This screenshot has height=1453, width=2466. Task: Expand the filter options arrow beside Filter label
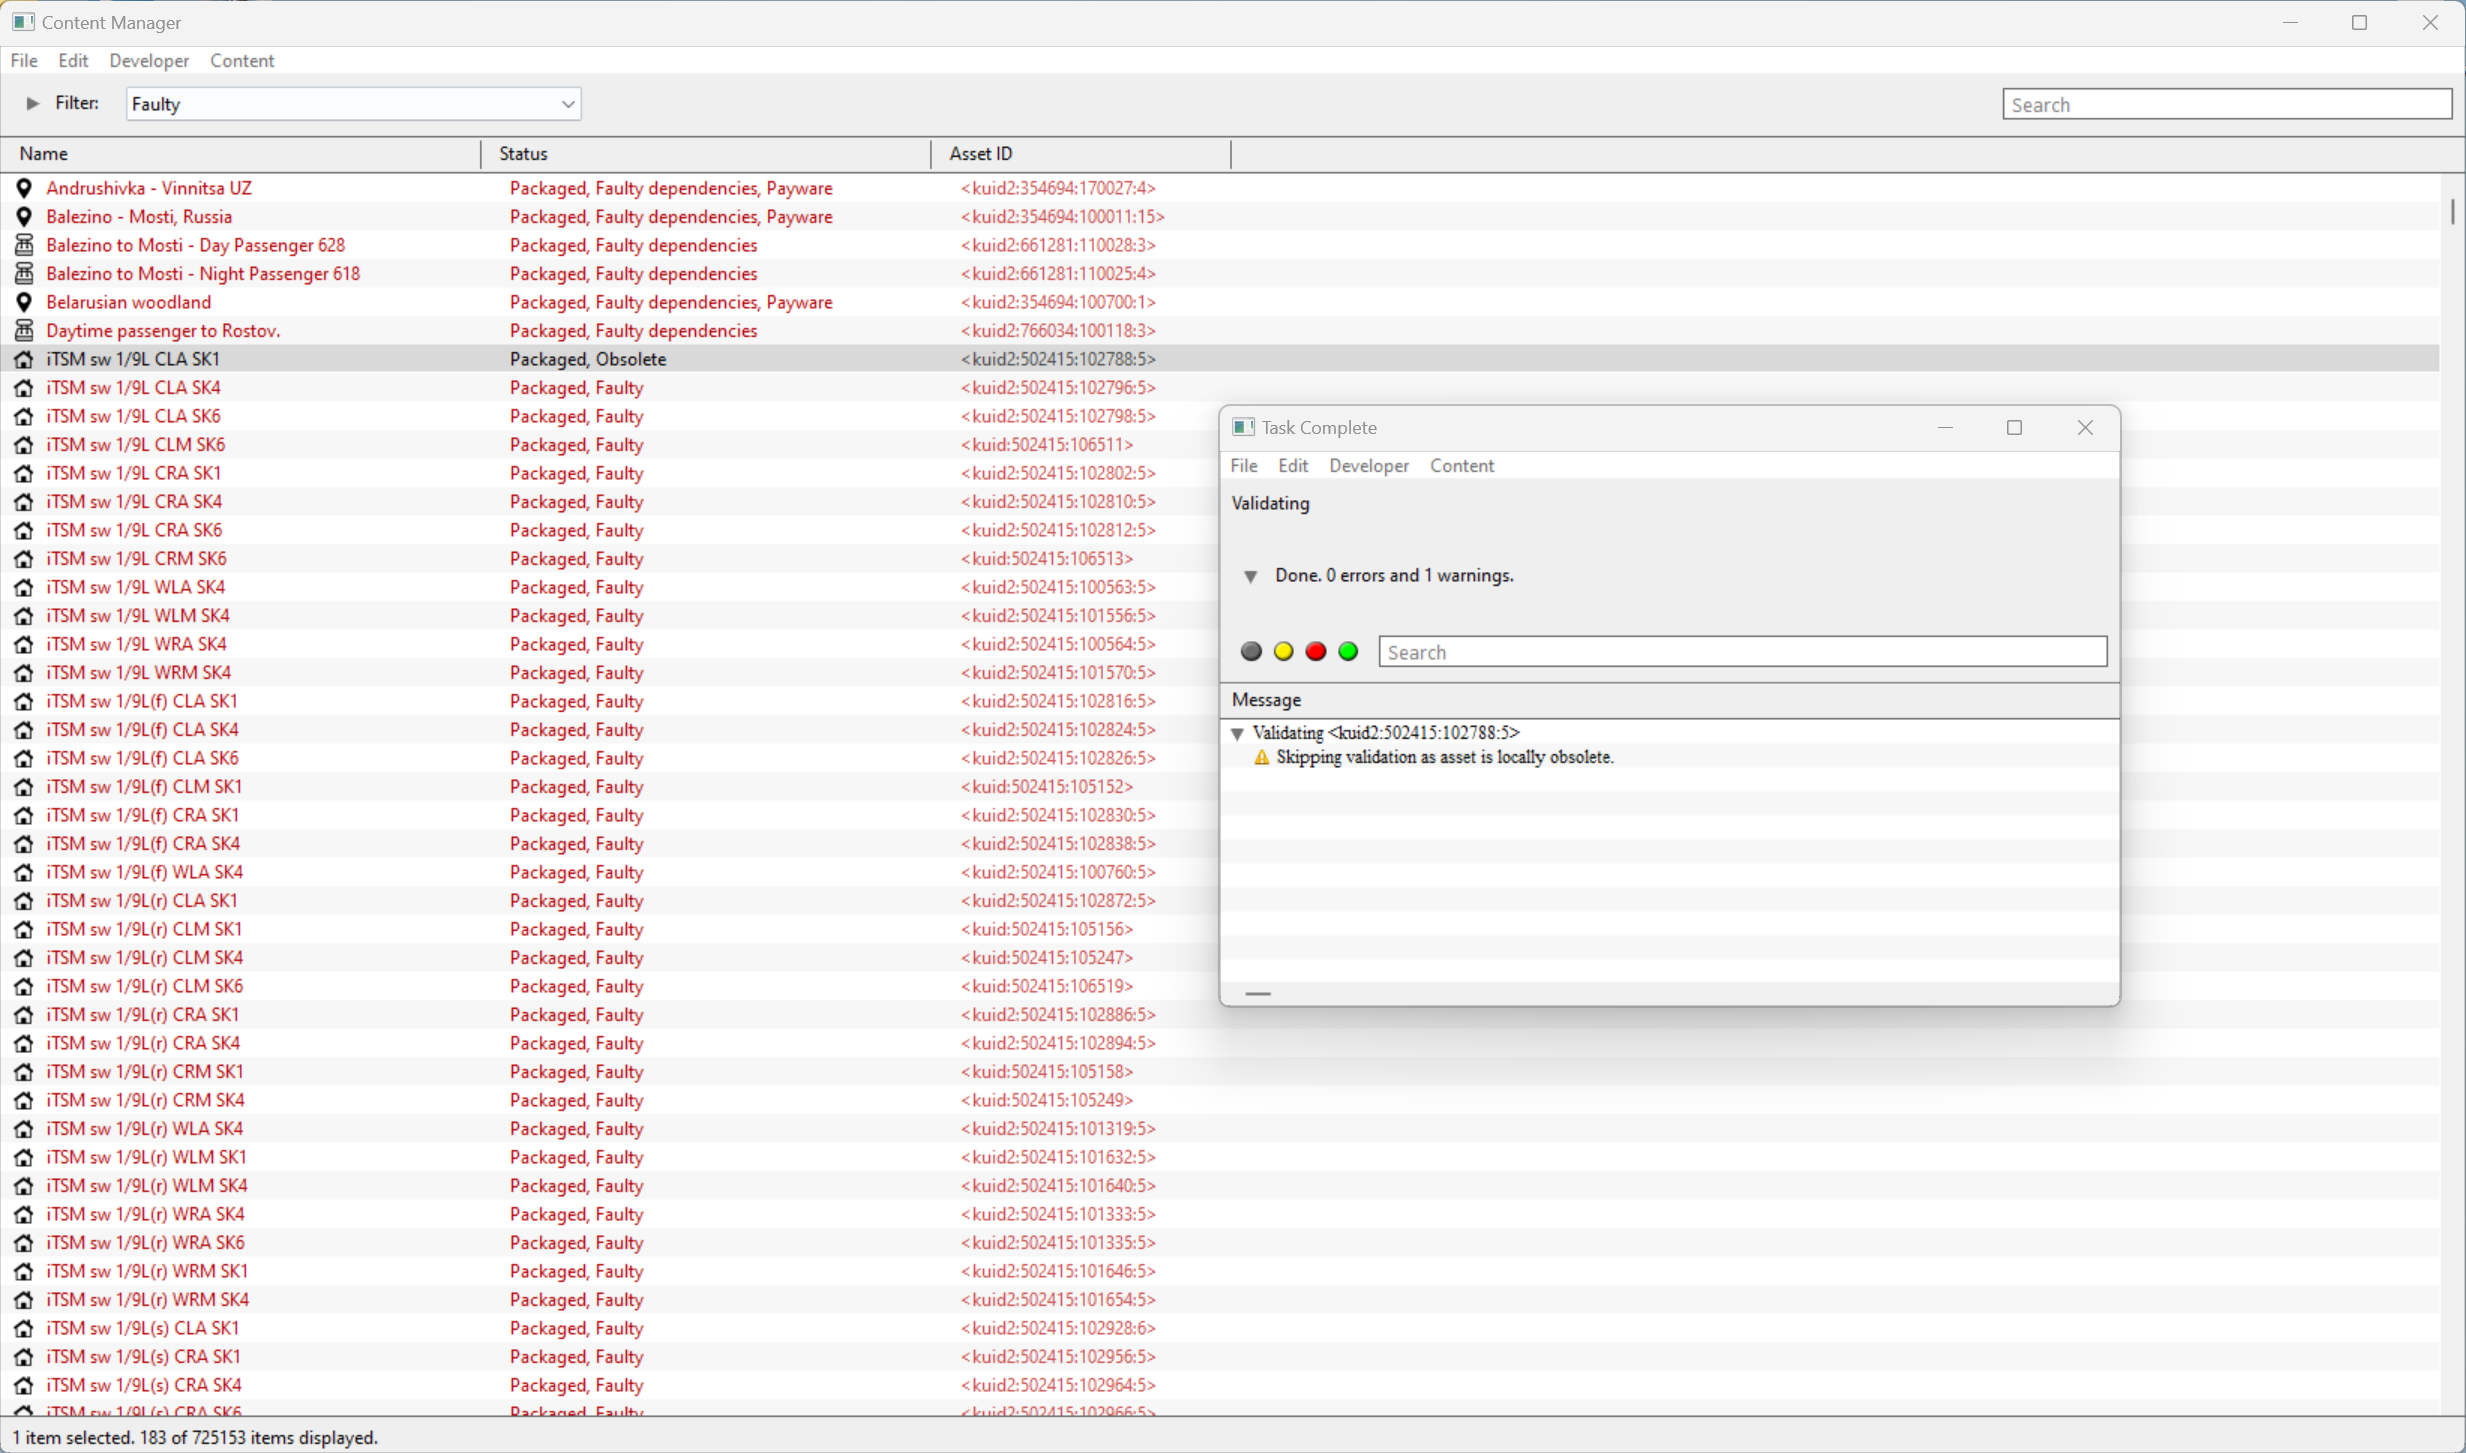point(33,103)
